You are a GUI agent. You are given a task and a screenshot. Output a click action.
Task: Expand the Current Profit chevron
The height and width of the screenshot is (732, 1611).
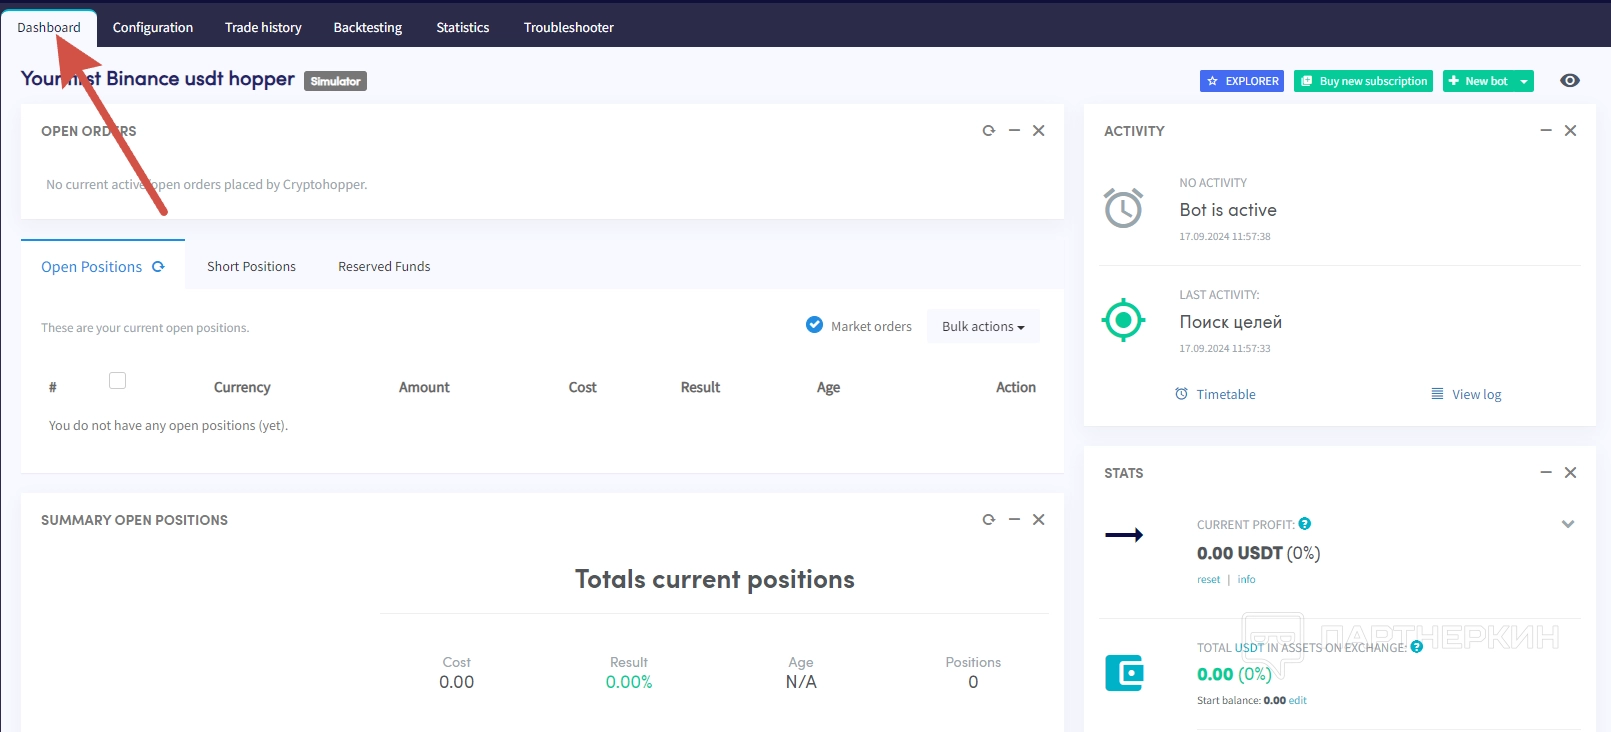point(1568,524)
